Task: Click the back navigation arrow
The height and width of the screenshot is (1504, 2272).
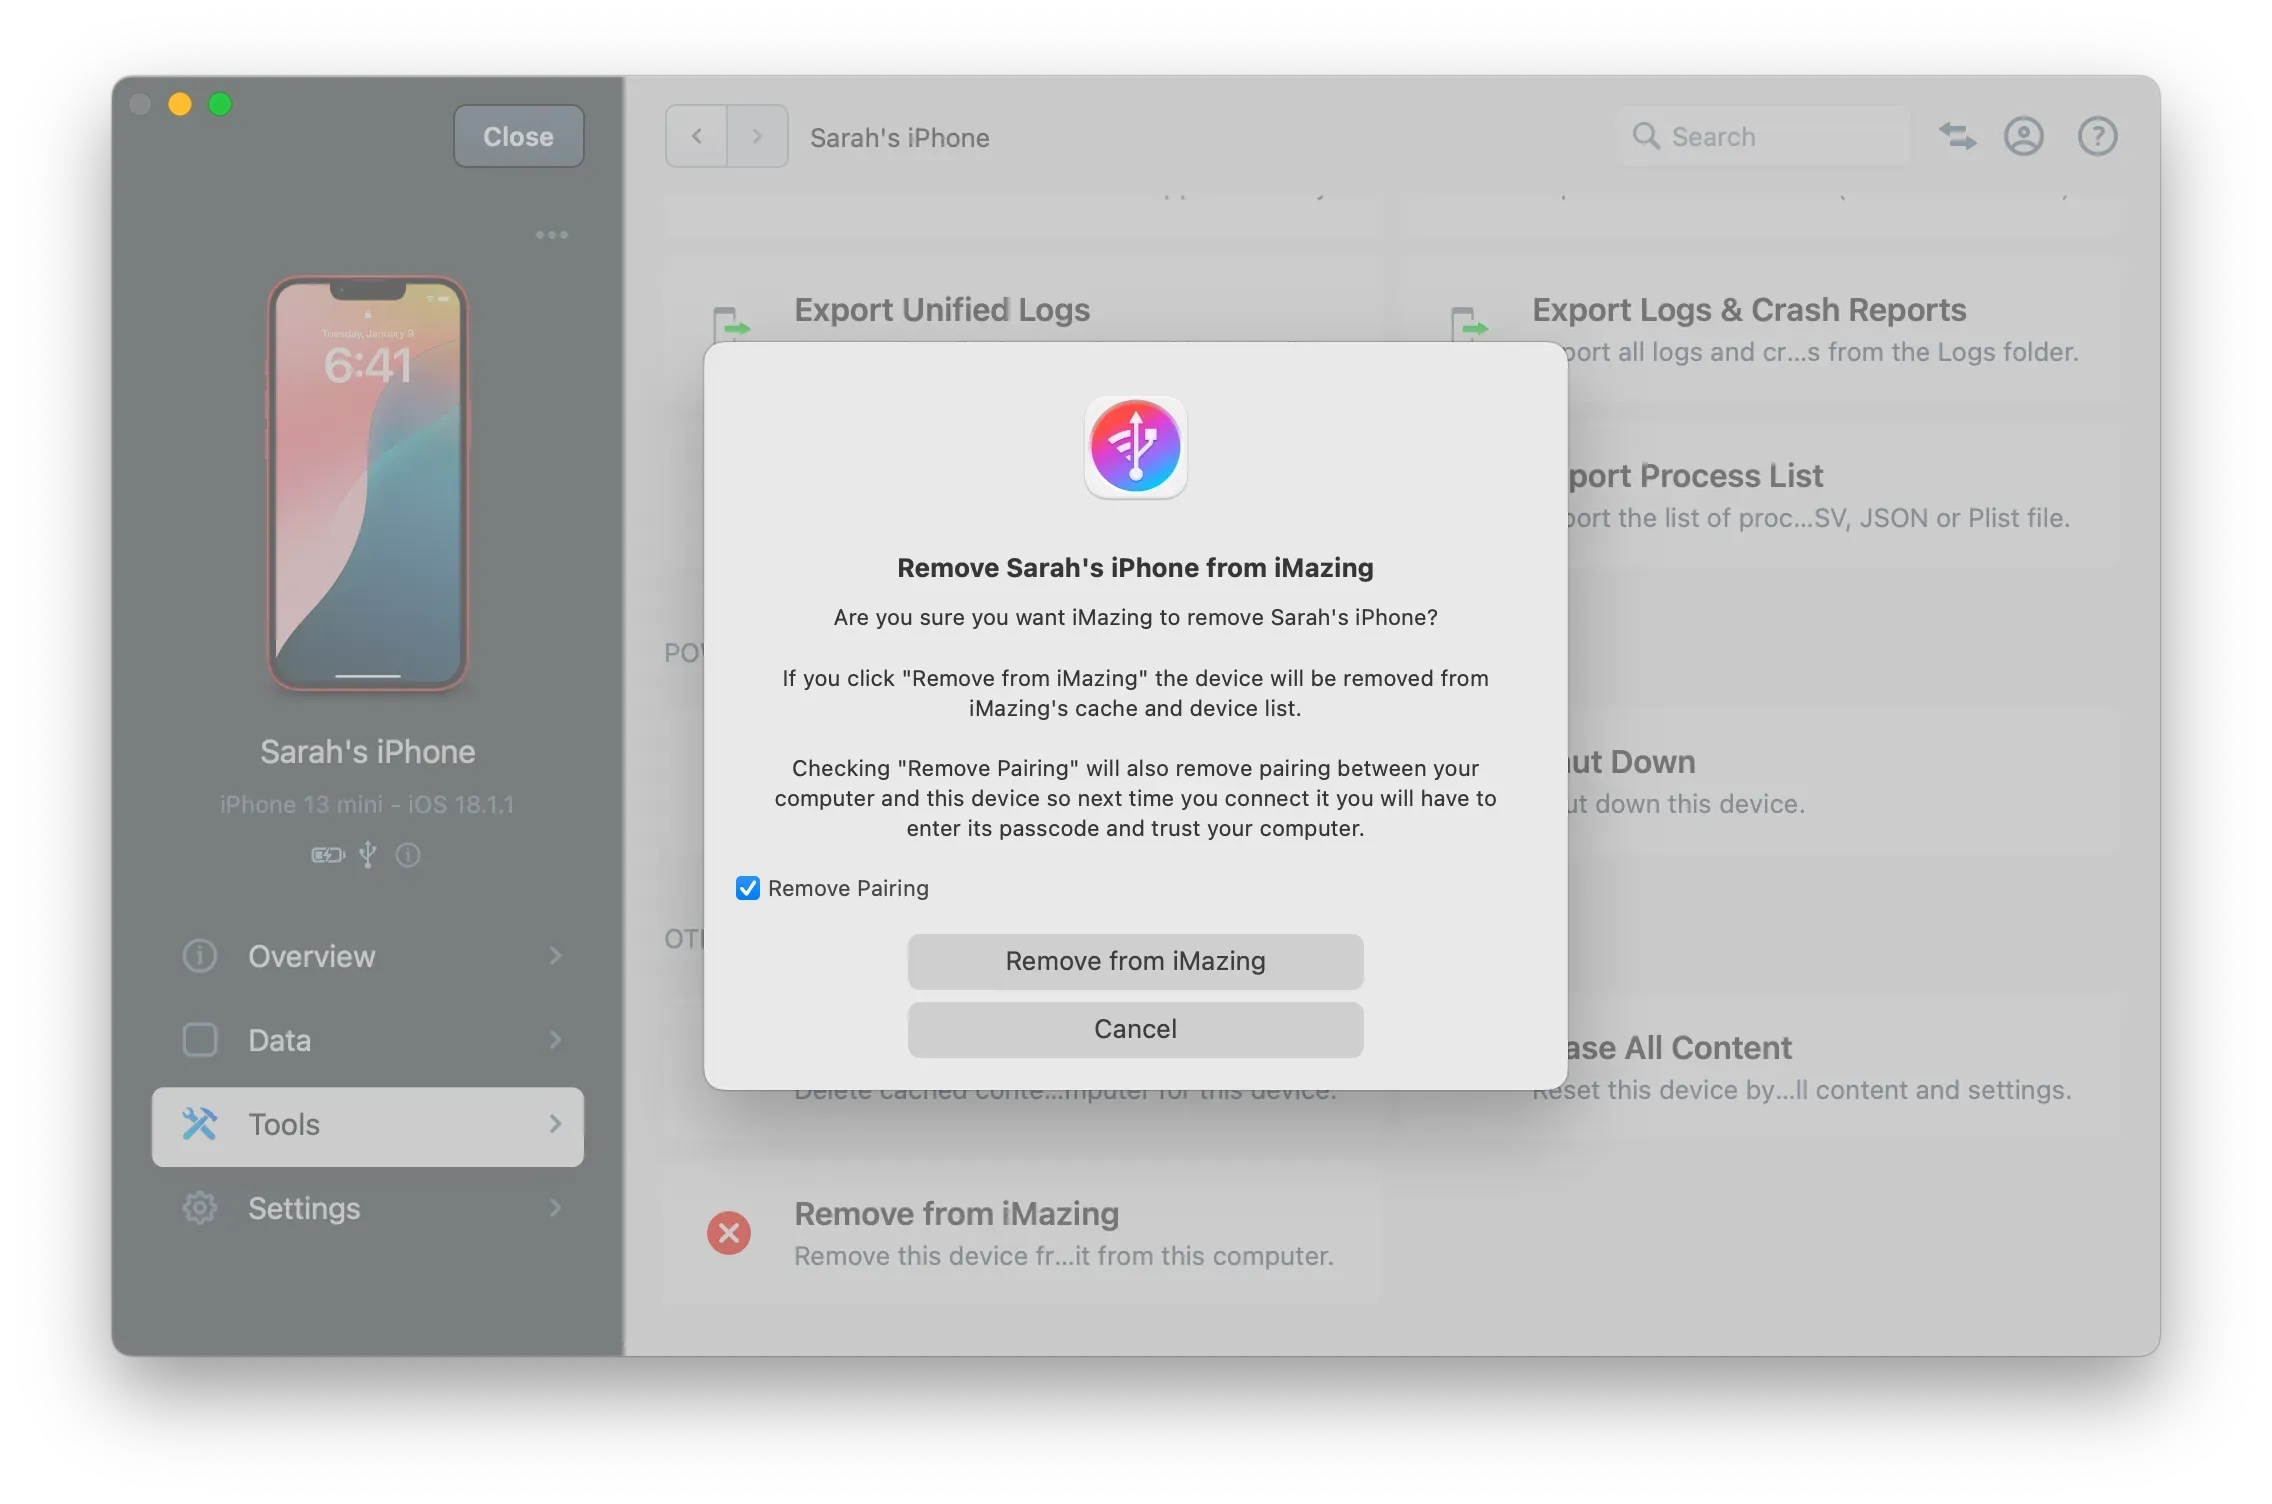Action: click(696, 136)
